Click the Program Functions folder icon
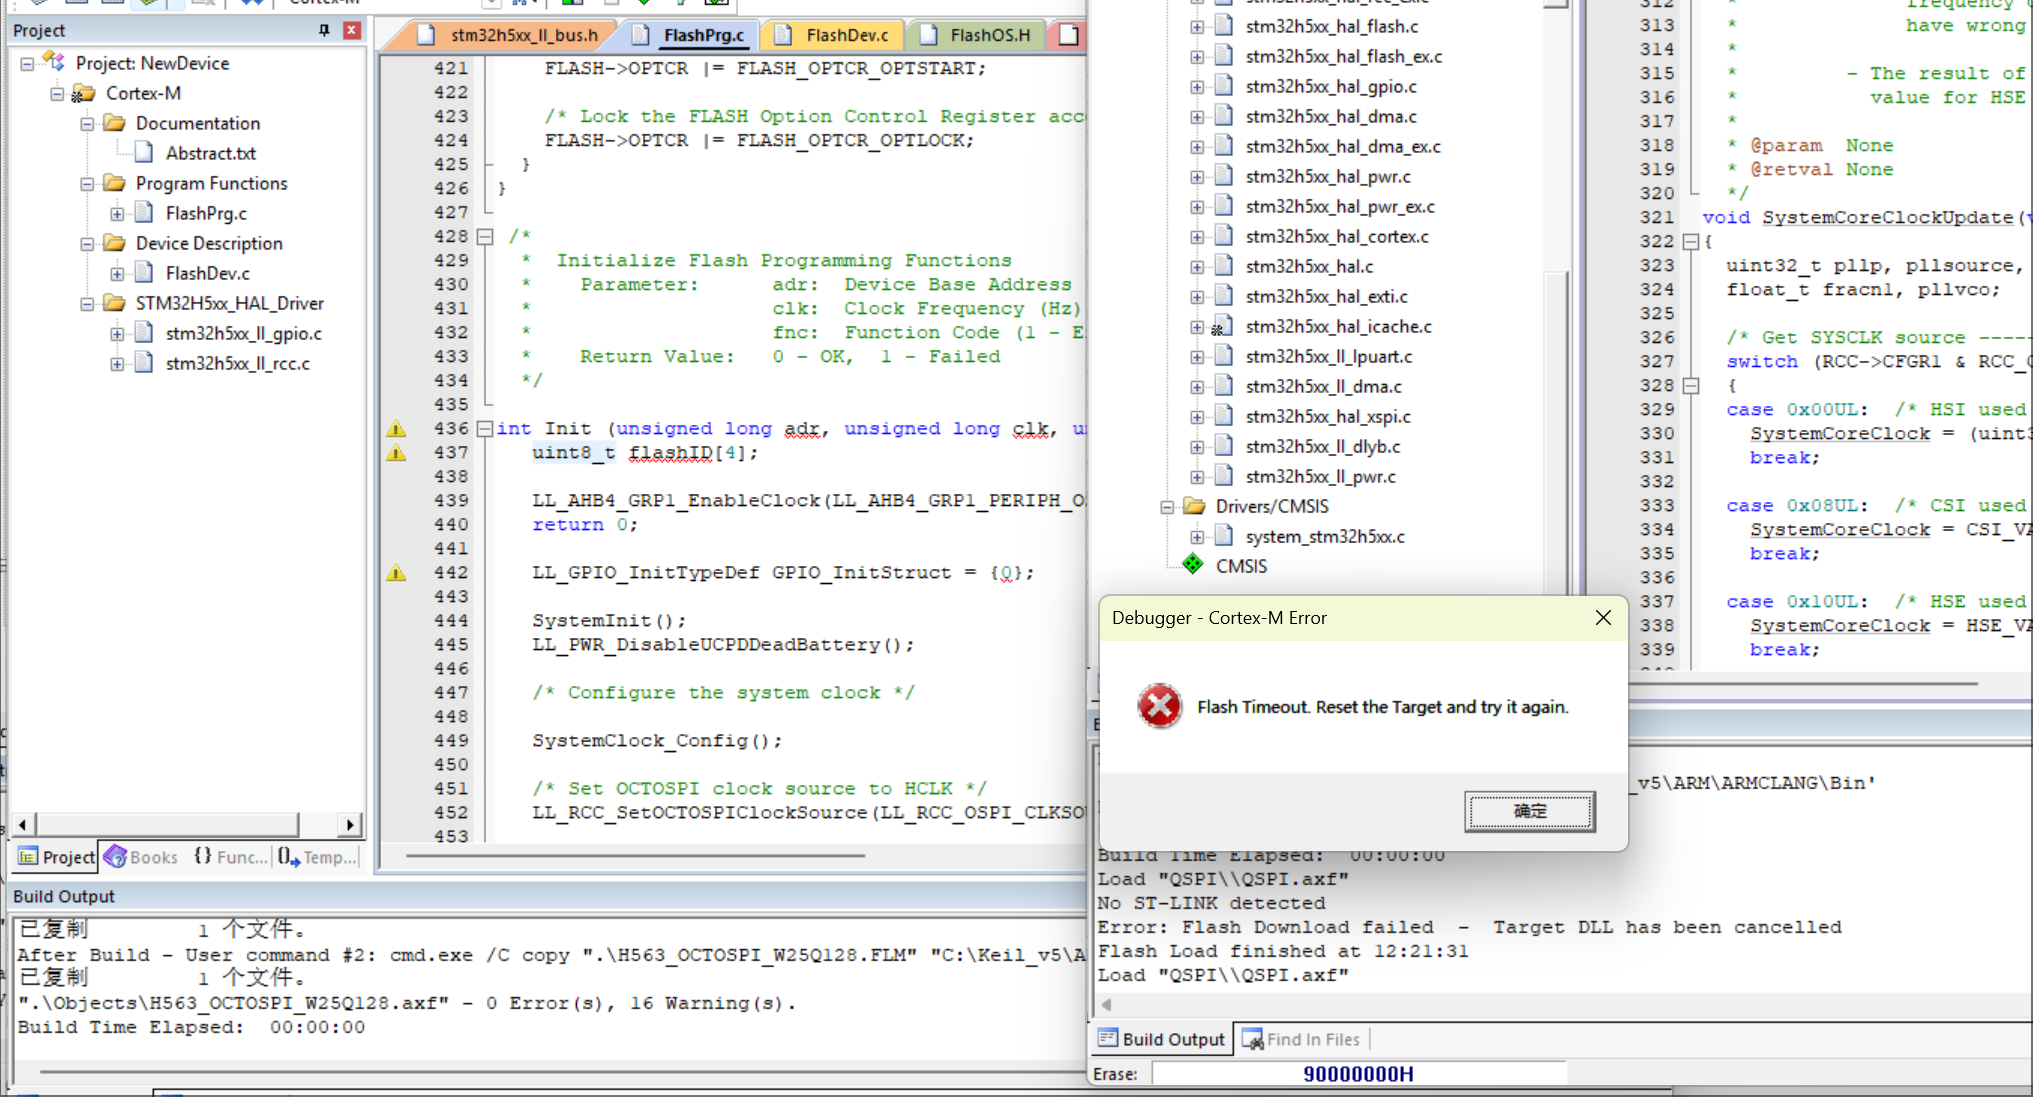Viewport: 2033px width, 1097px height. click(x=114, y=183)
